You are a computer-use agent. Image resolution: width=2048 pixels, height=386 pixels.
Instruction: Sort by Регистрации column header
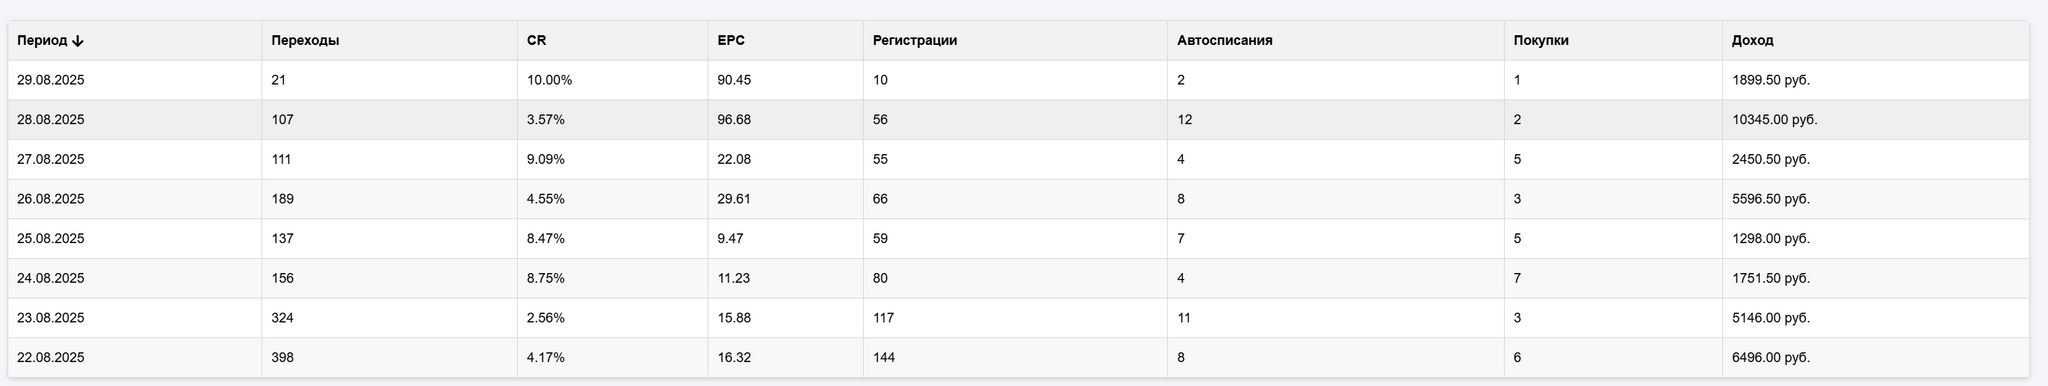click(915, 41)
